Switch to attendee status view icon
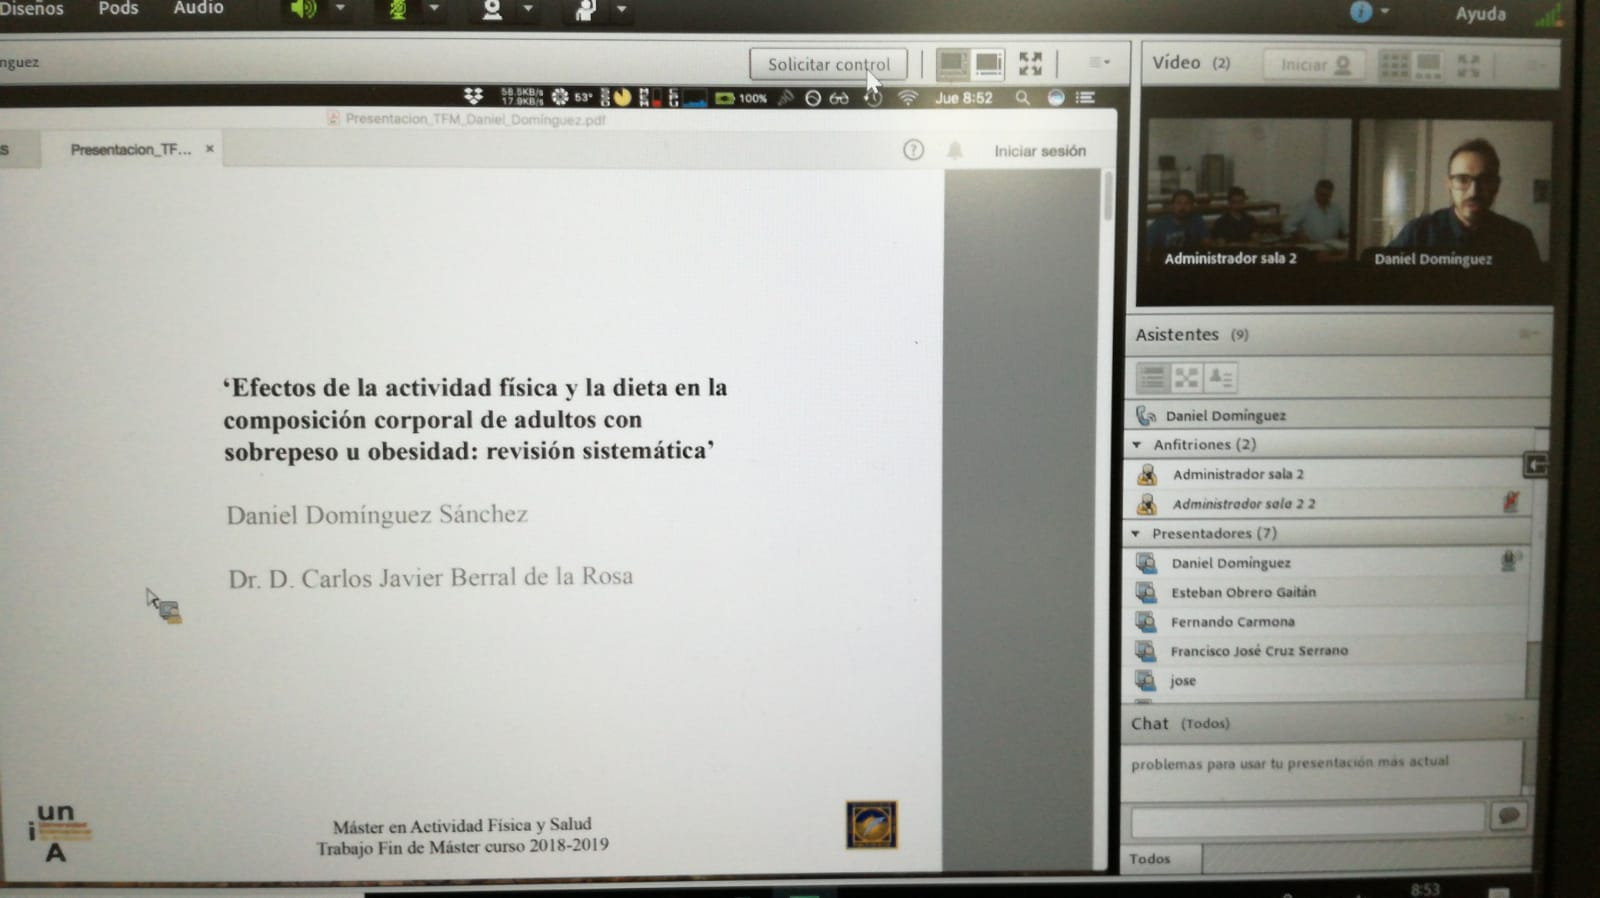This screenshot has width=1600, height=898. click(x=1221, y=378)
